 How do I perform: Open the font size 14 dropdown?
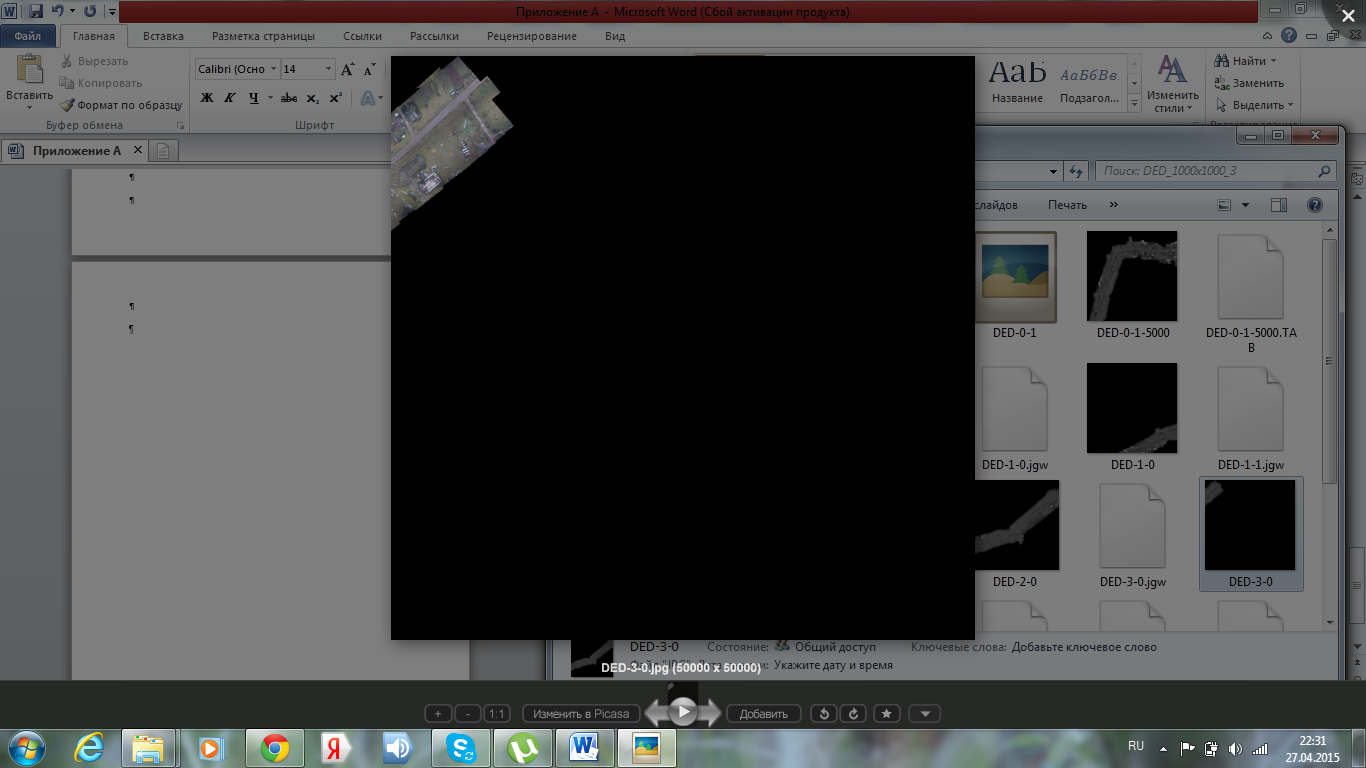(329, 69)
